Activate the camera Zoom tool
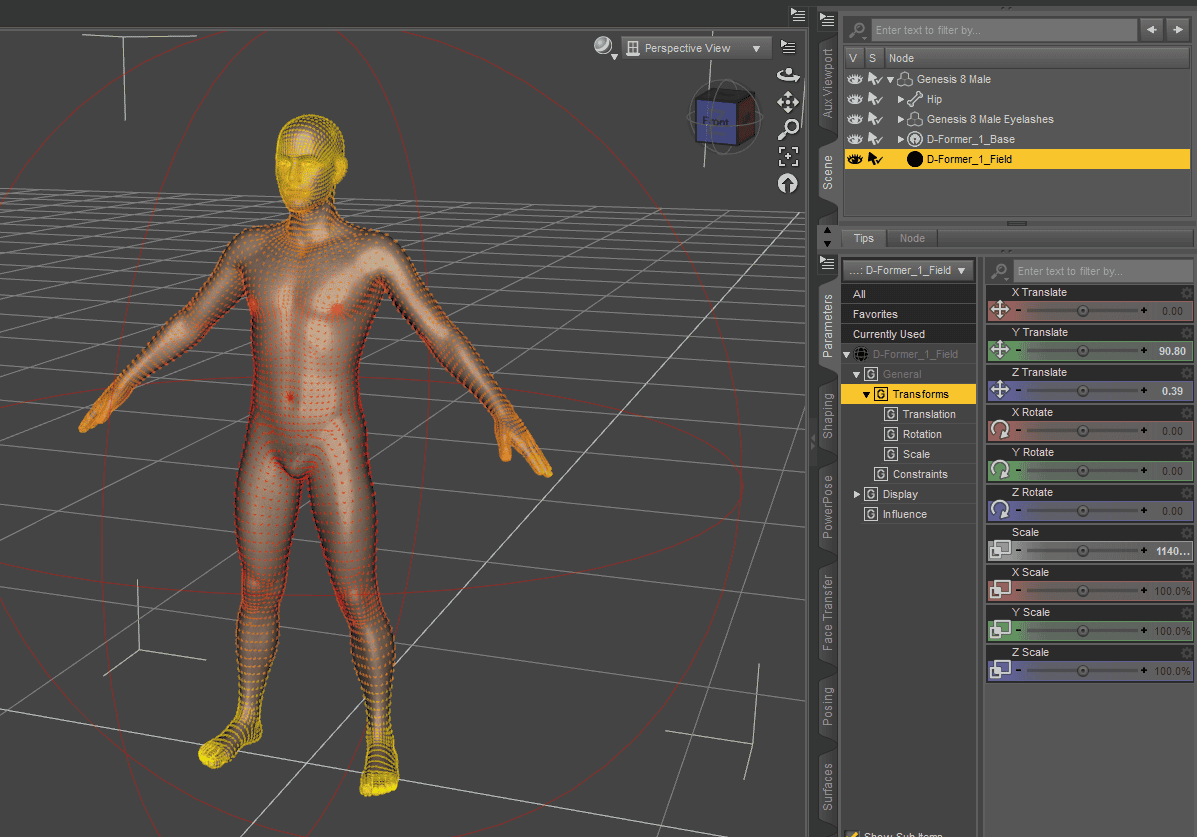The image size is (1197, 837). click(788, 129)
